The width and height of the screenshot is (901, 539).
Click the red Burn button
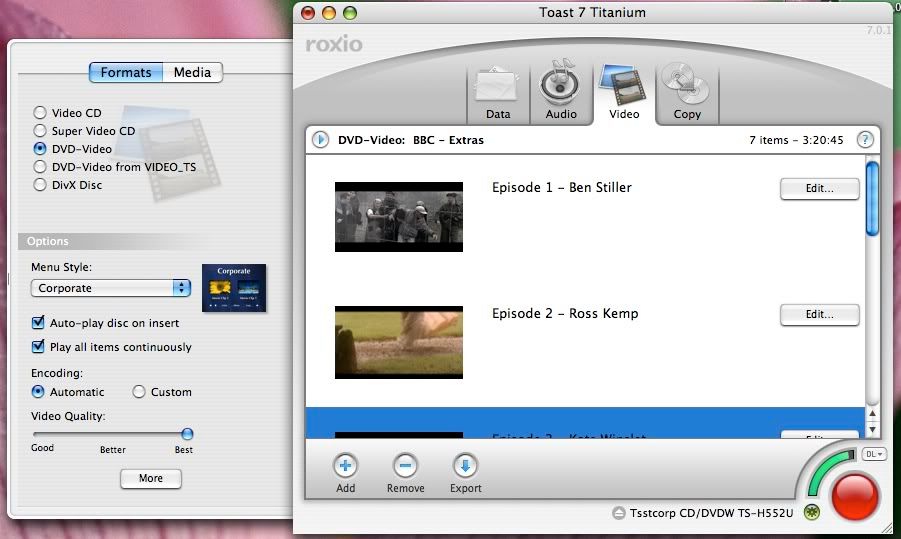coord(855,496)
